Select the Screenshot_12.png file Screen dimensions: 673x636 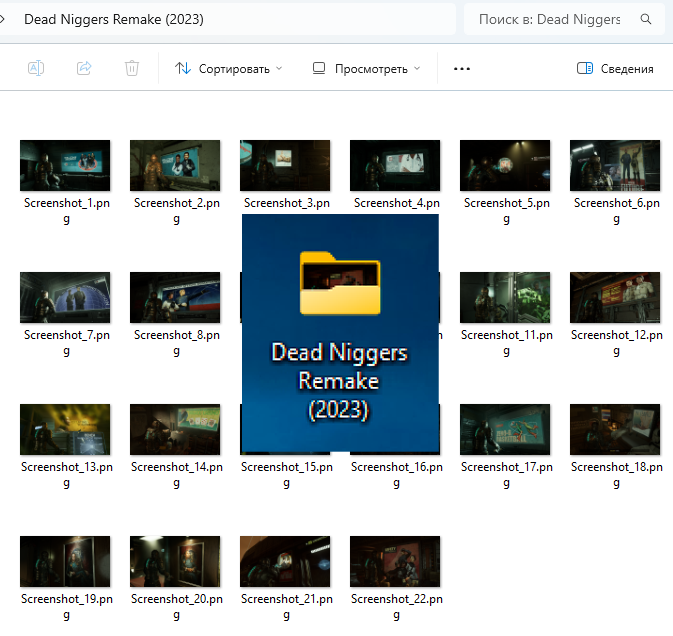tap(615, 298)
